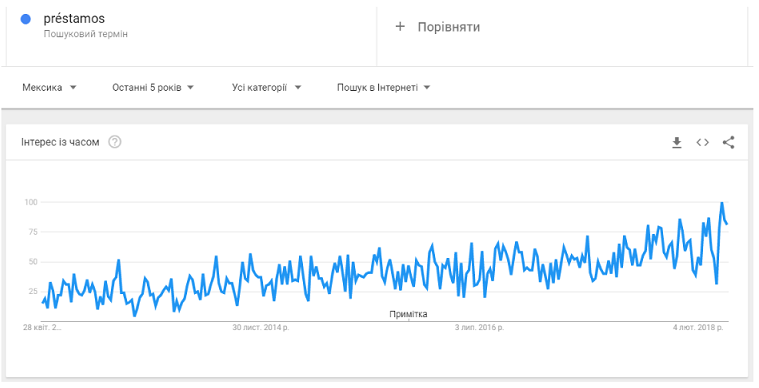Open the embed code icon
Viewport: 759px width, 388px height.
click(x=702, y=142)
